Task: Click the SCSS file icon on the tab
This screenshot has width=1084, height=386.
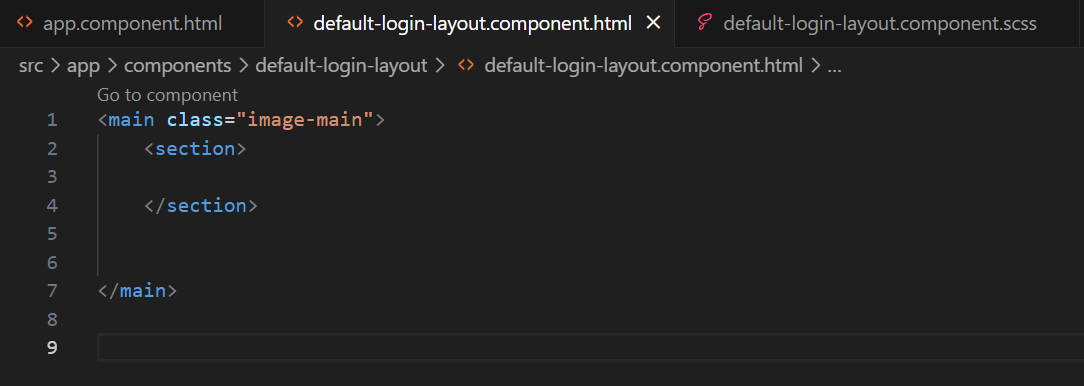Action: [x=704, y=23]
